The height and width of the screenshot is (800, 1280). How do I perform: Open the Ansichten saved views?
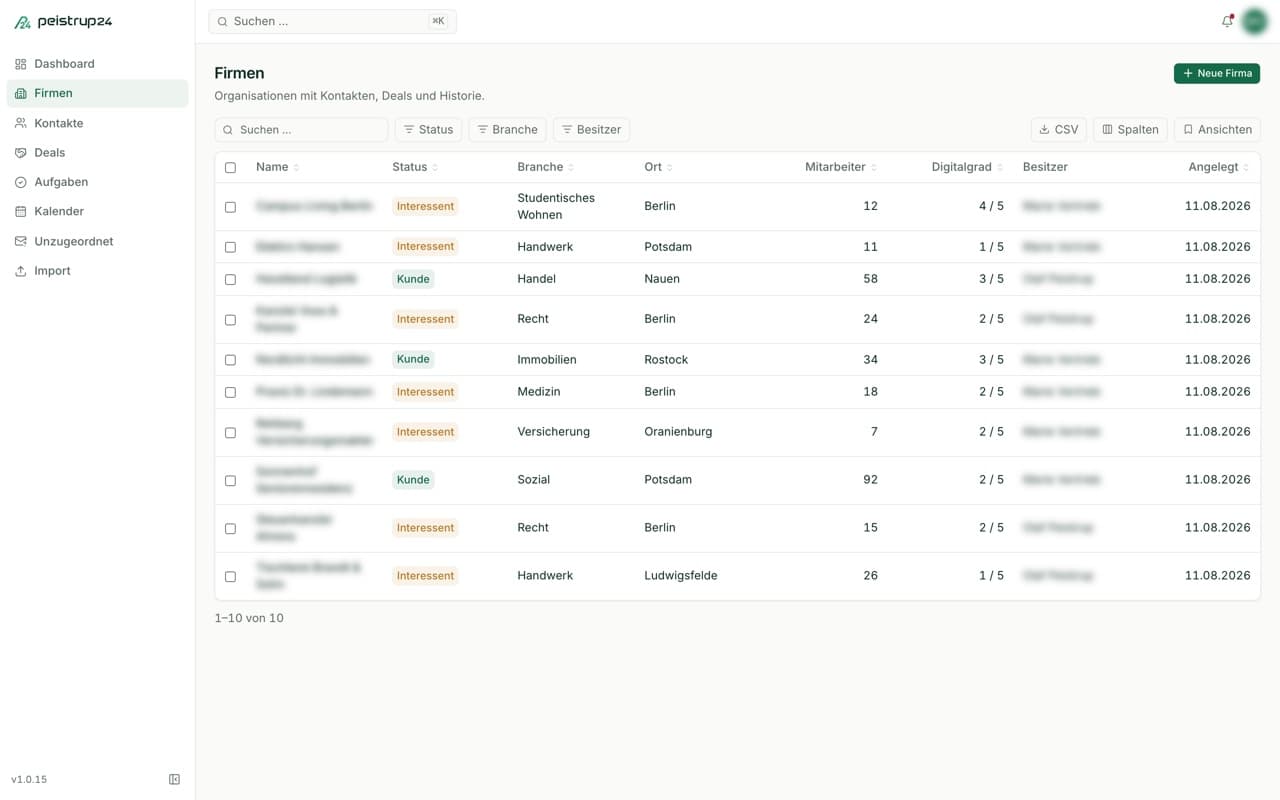pyautogui.click(x=1217, y=130)
